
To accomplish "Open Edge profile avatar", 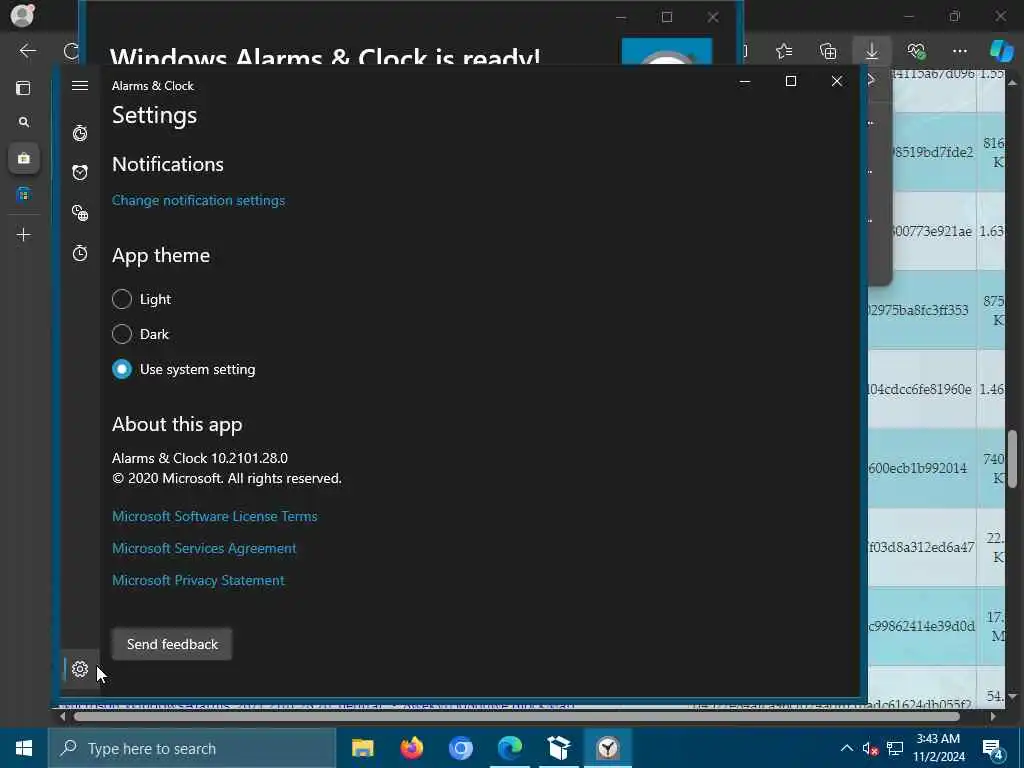I will click(x=22, y=15).
